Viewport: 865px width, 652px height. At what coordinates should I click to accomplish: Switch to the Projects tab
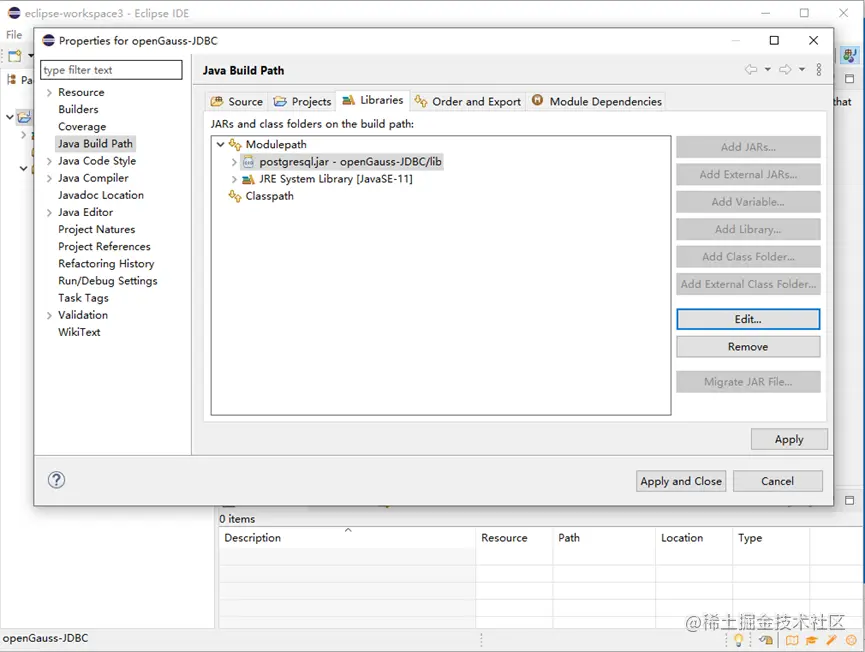click(303, 101)
